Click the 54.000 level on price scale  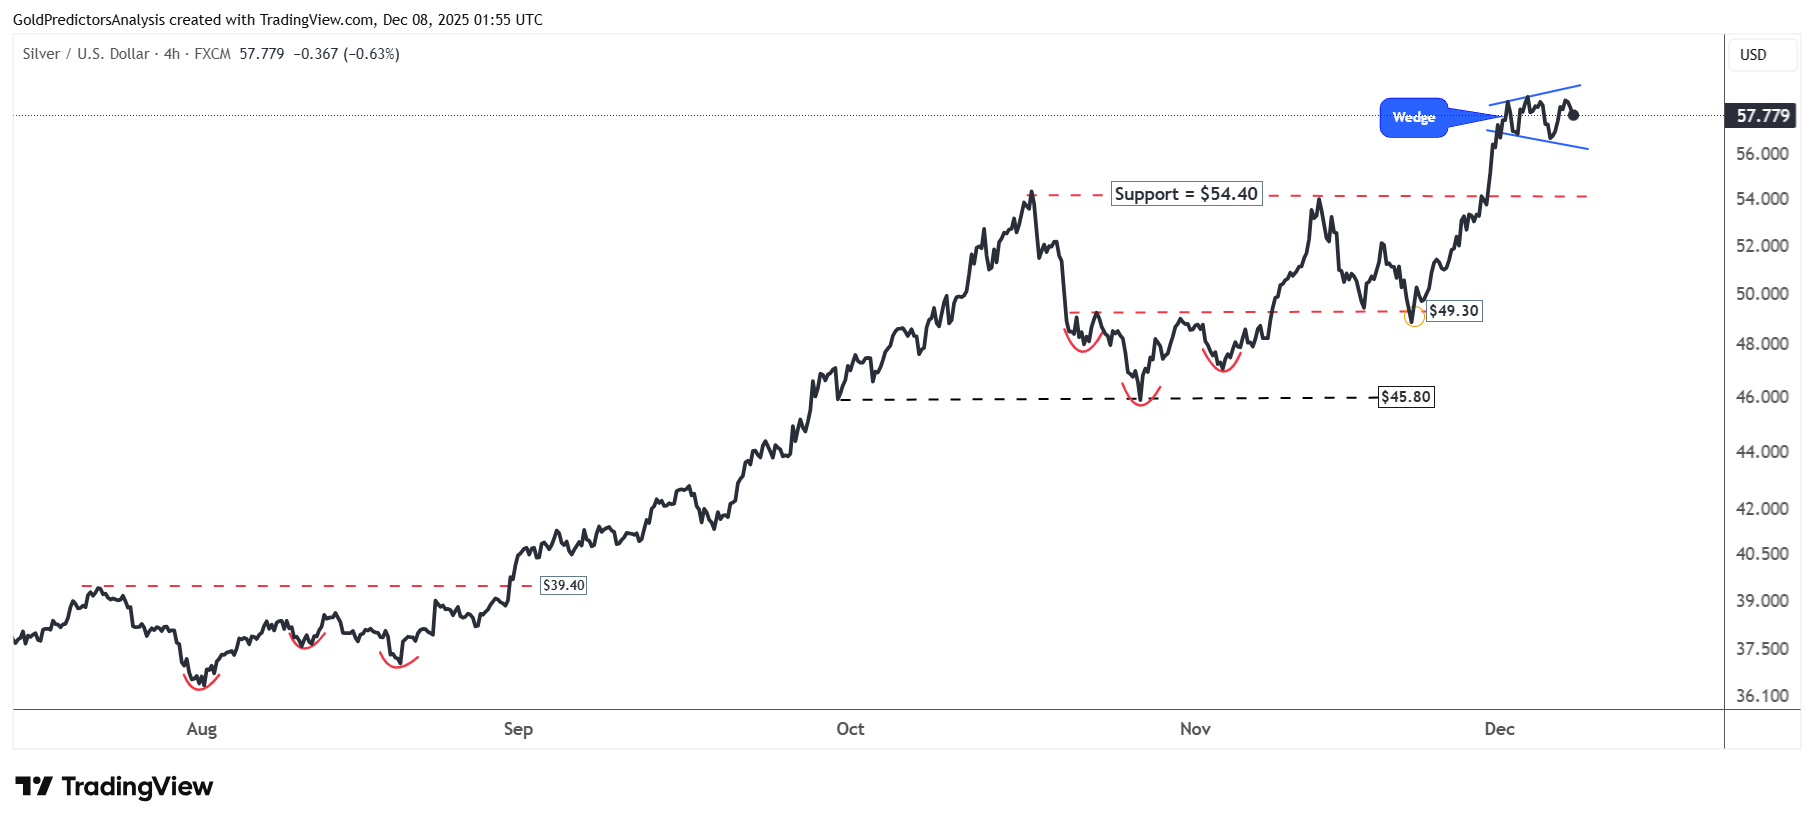pyautogui.click(x=1762, y=199)
